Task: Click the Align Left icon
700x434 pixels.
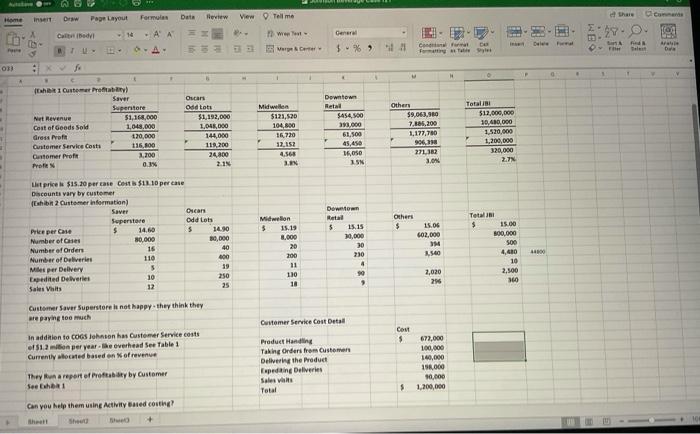Action: coord(191,50)
